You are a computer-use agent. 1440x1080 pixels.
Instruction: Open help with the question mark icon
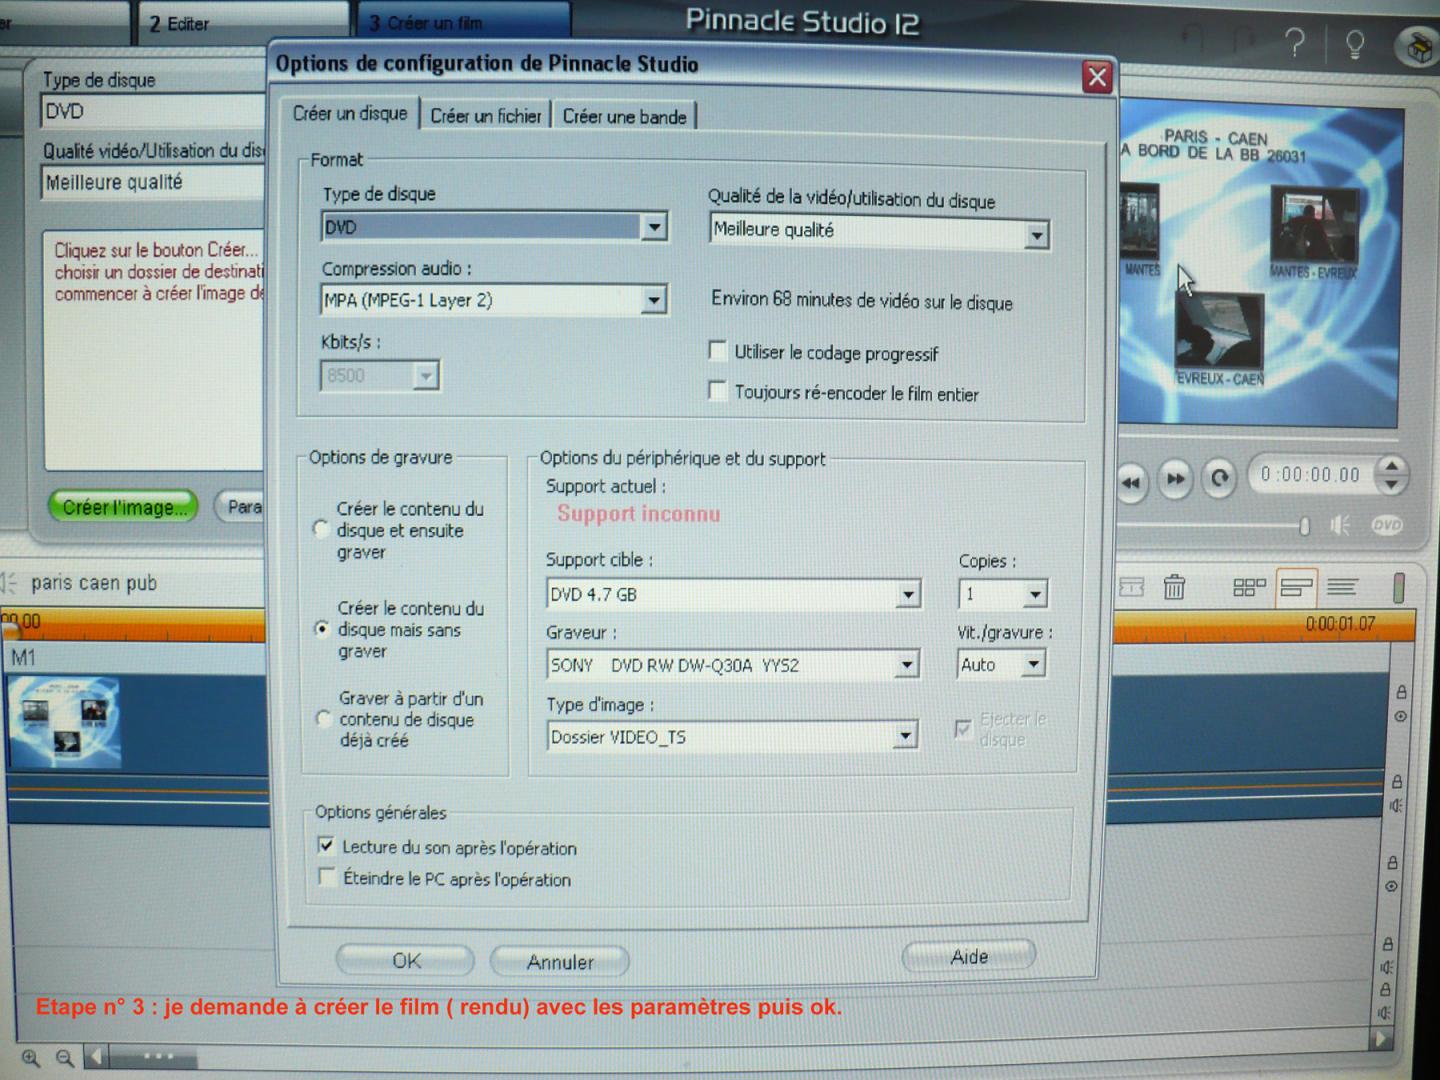point(1294,42)
